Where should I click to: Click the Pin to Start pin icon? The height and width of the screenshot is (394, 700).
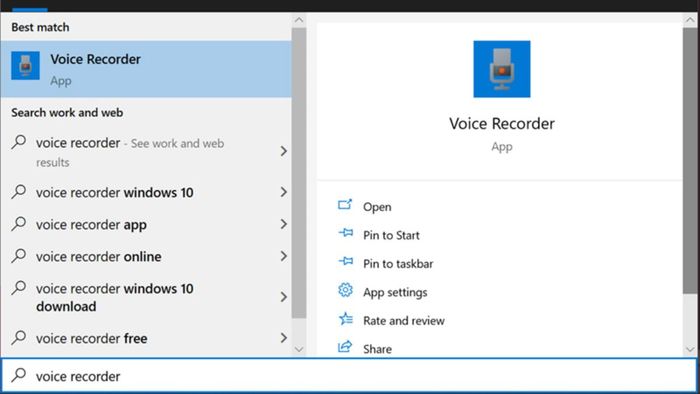coord(346,233)
